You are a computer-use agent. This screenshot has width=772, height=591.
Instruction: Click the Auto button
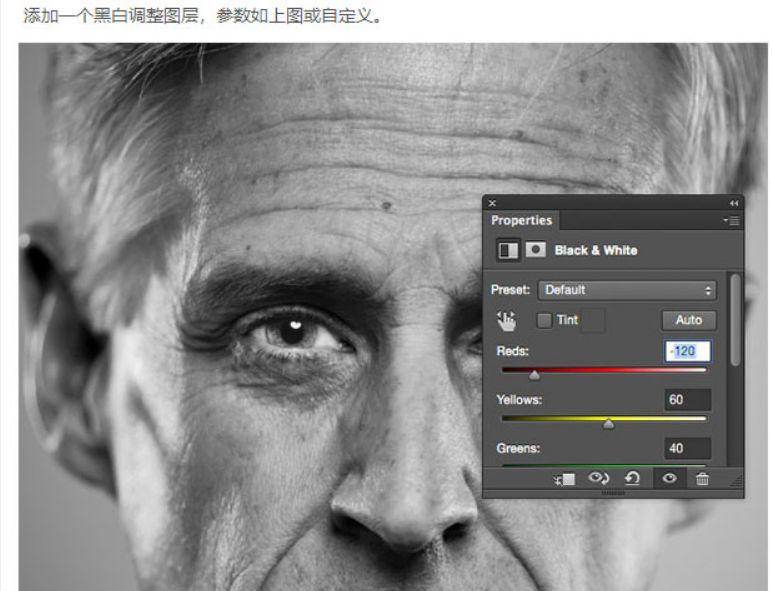688,320
